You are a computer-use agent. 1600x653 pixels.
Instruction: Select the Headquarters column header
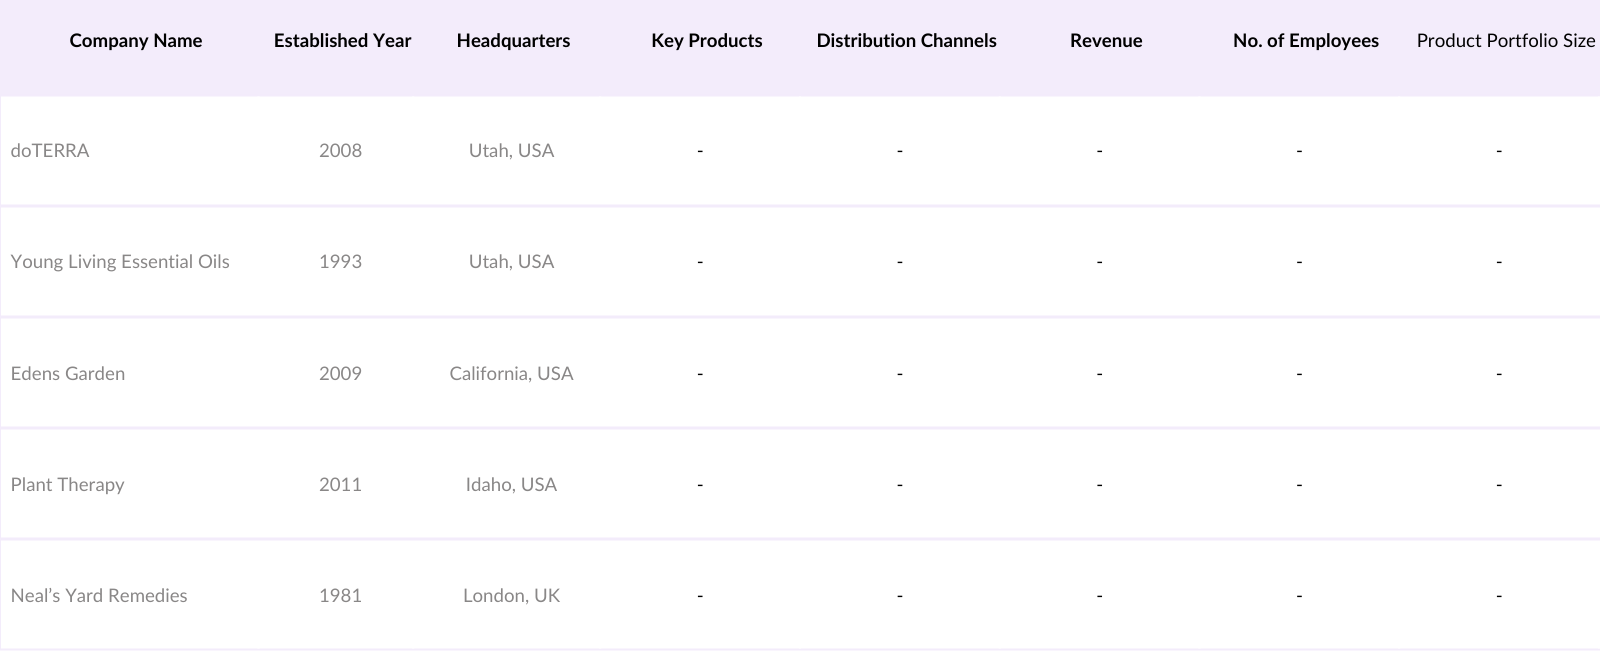coord(513,41)
